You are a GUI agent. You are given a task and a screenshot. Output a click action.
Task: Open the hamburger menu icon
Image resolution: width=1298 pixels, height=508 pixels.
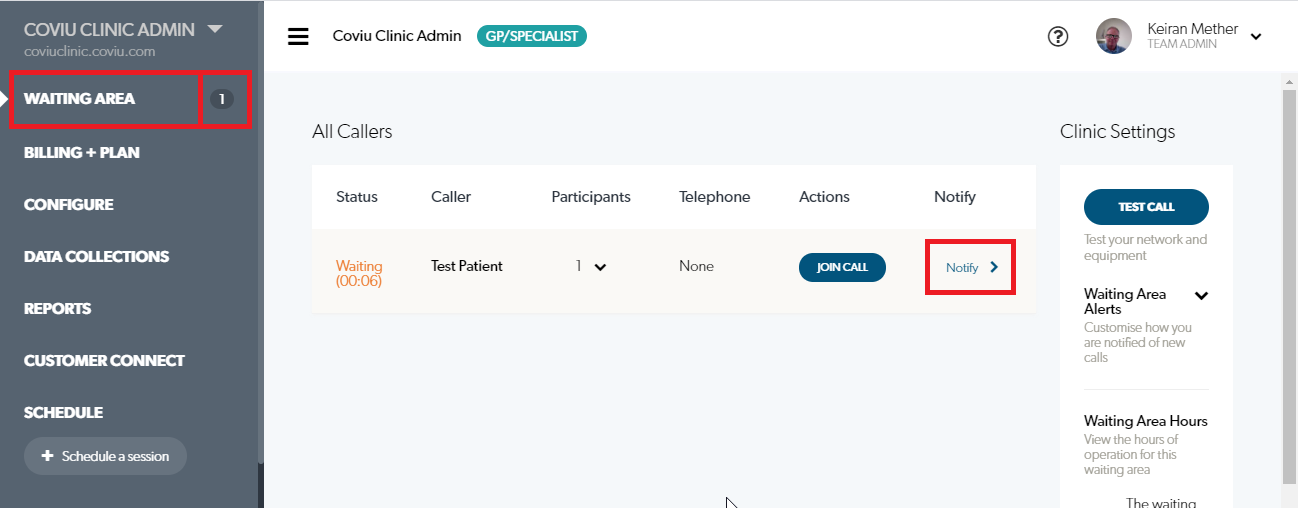[x=298, y=37]
